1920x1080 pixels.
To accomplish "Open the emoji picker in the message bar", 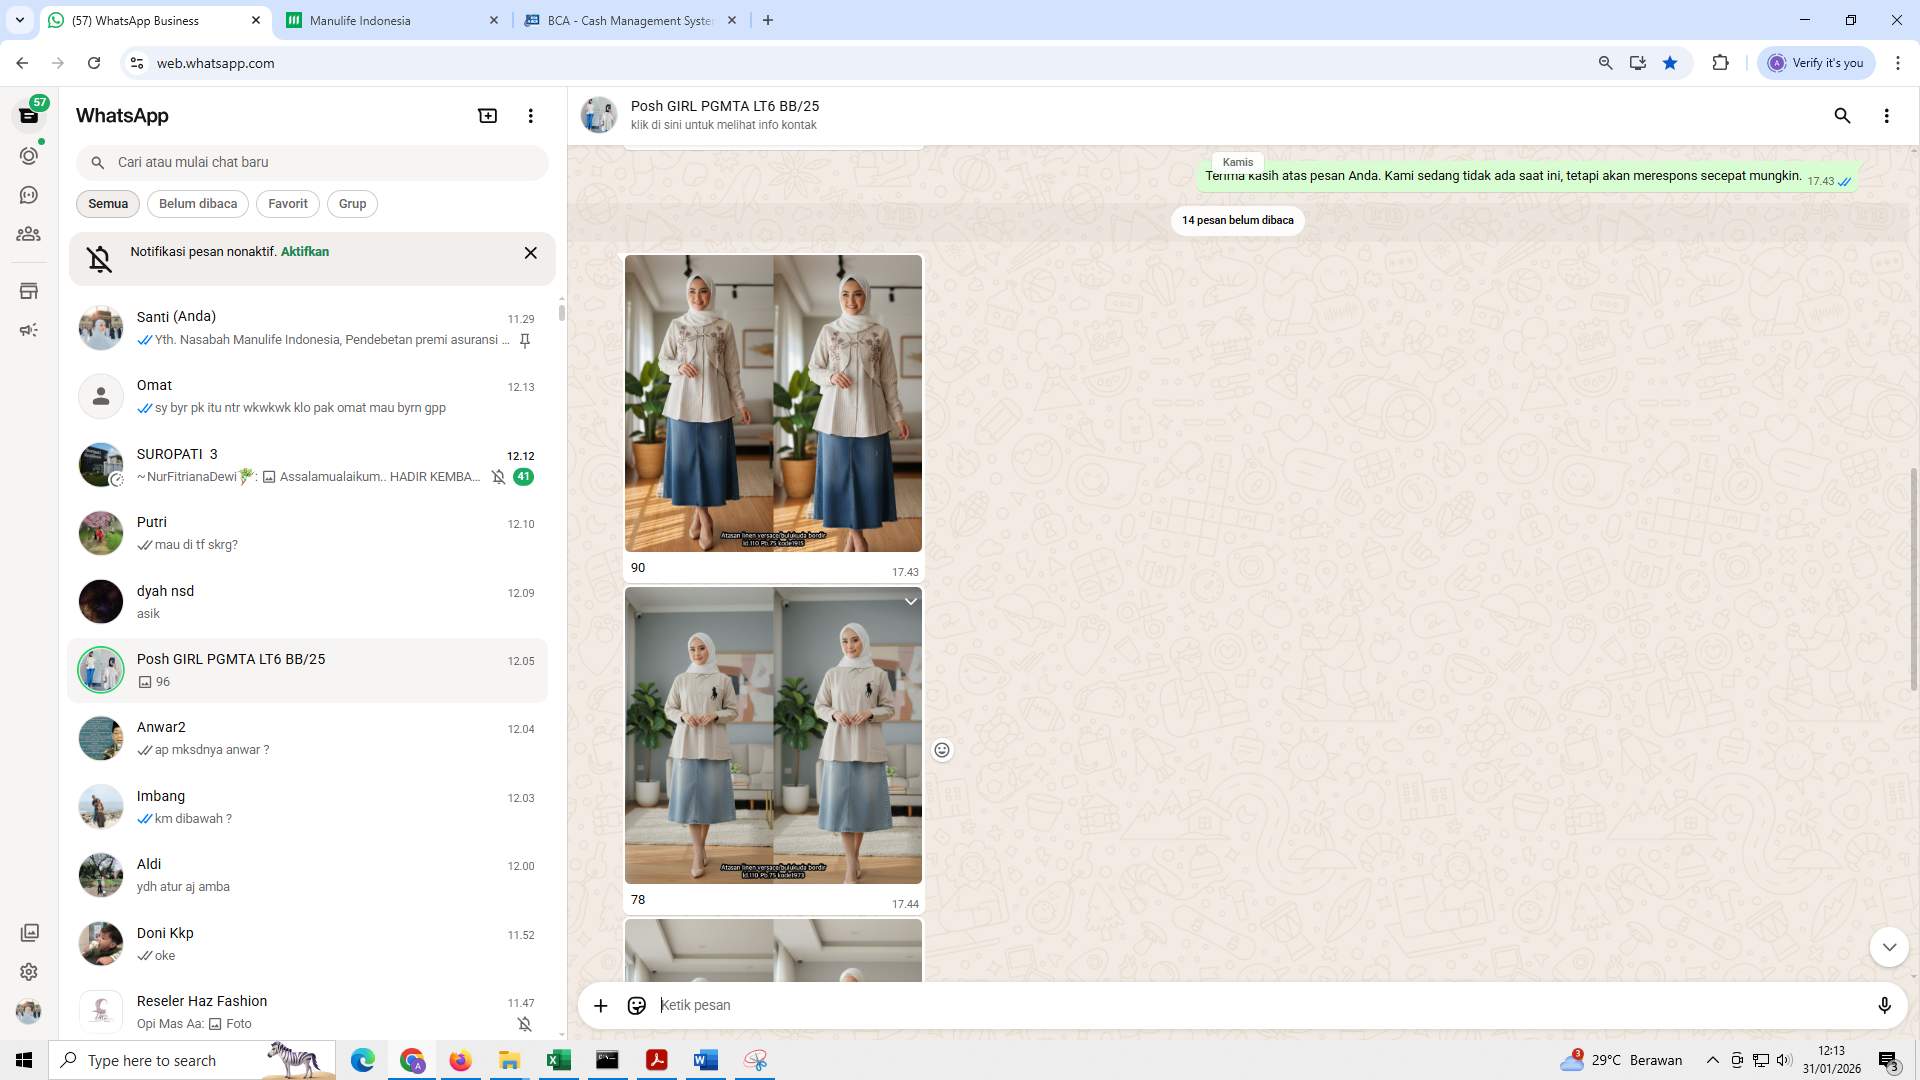I will [637, 1005].
